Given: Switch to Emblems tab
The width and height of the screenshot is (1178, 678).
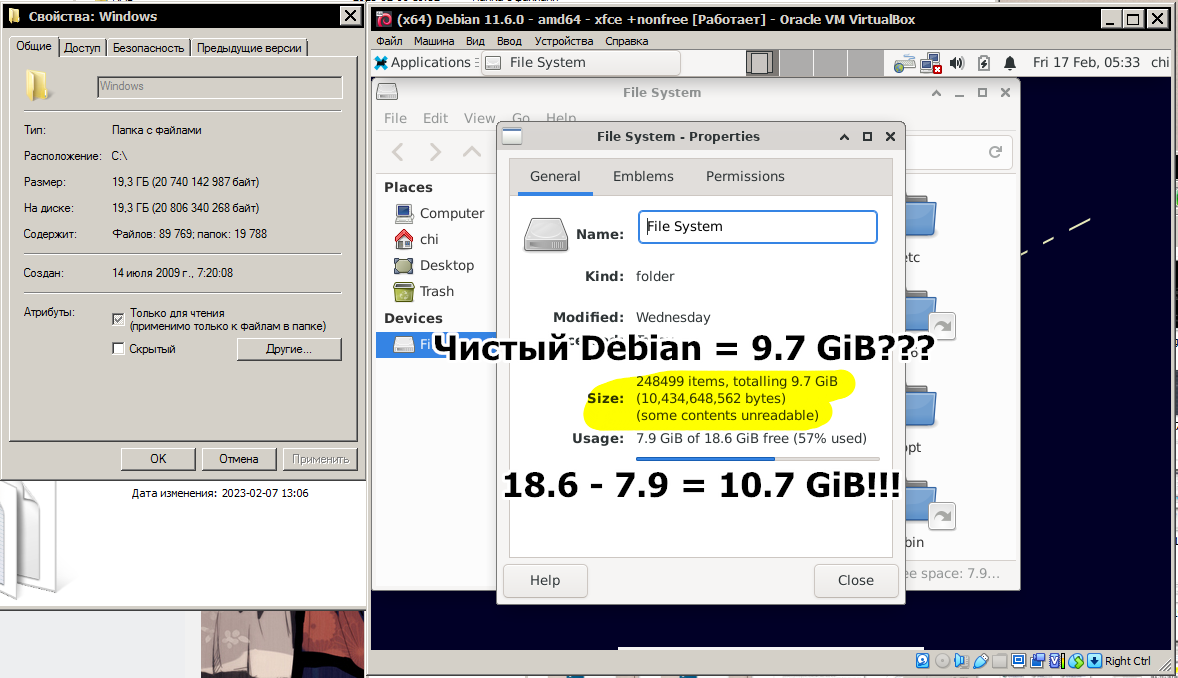Looking at the screenshot, I should (x=643, y=177).
